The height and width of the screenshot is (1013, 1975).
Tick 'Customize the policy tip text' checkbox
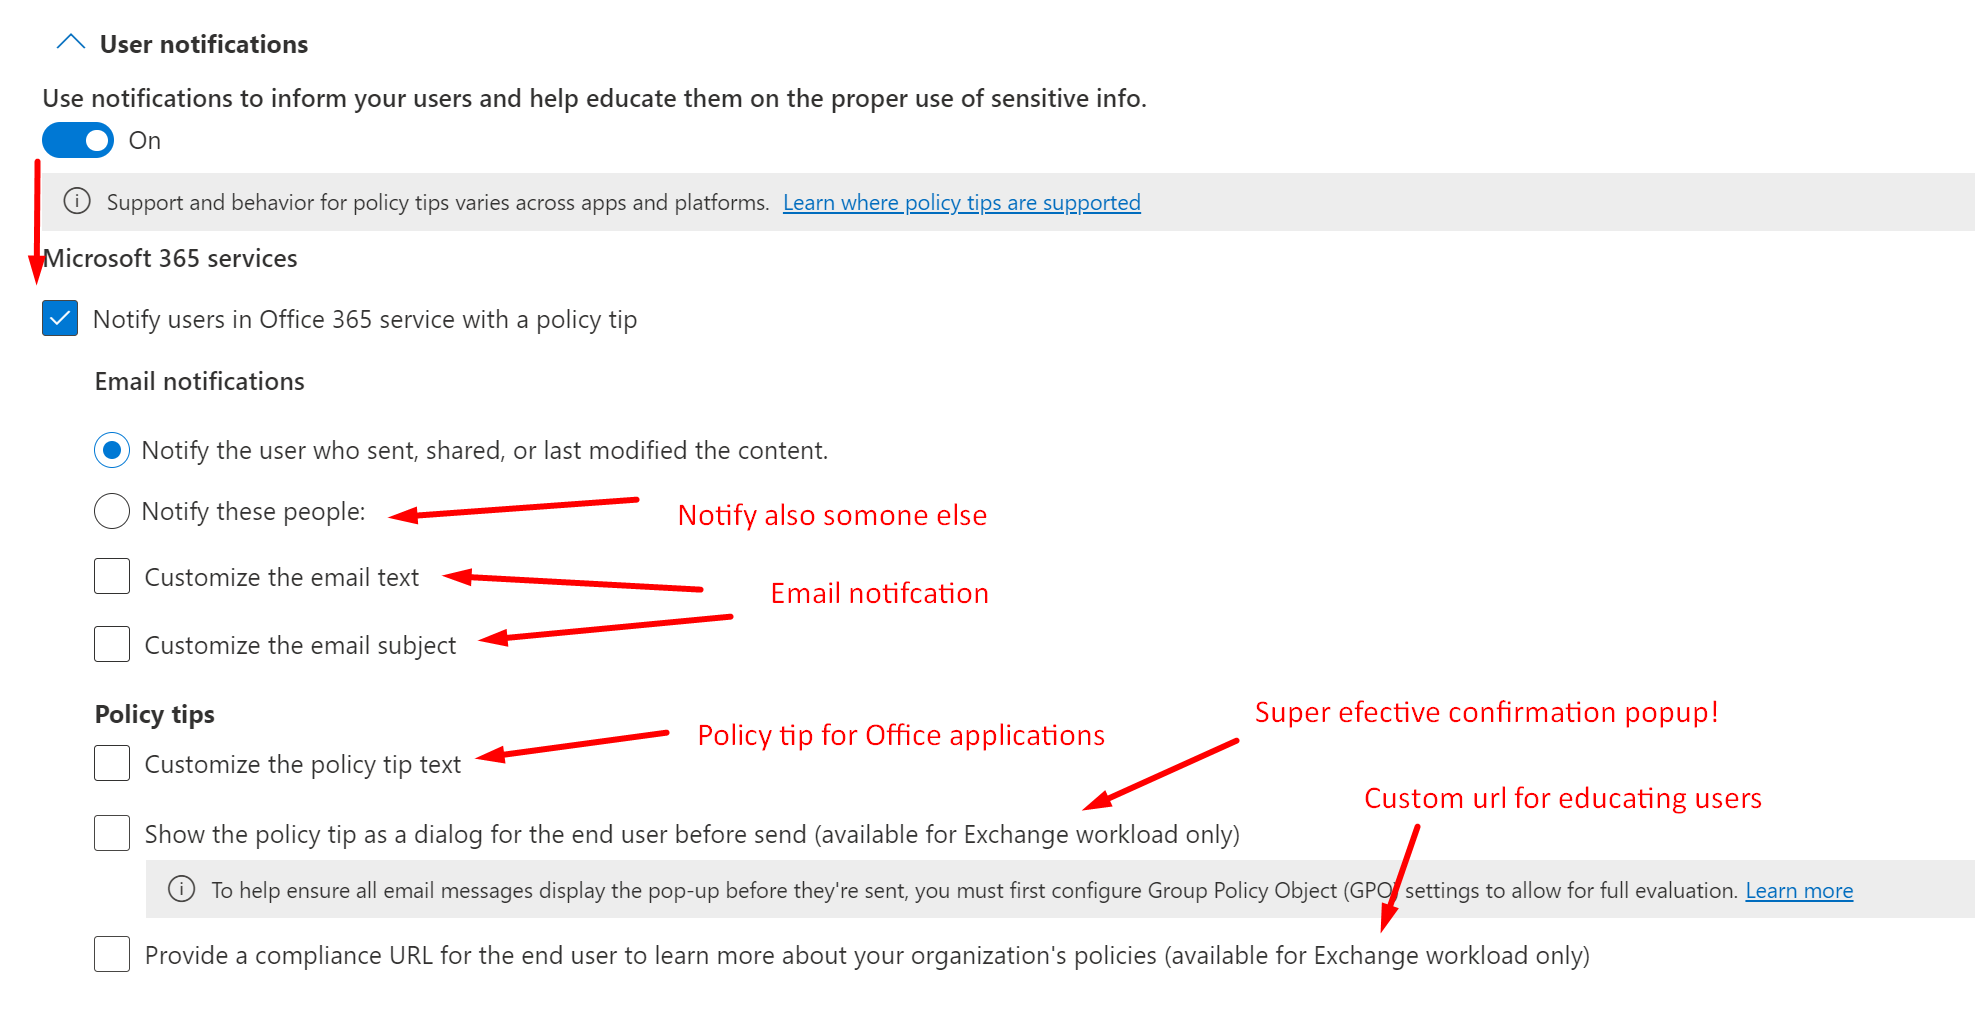[112, 764]
